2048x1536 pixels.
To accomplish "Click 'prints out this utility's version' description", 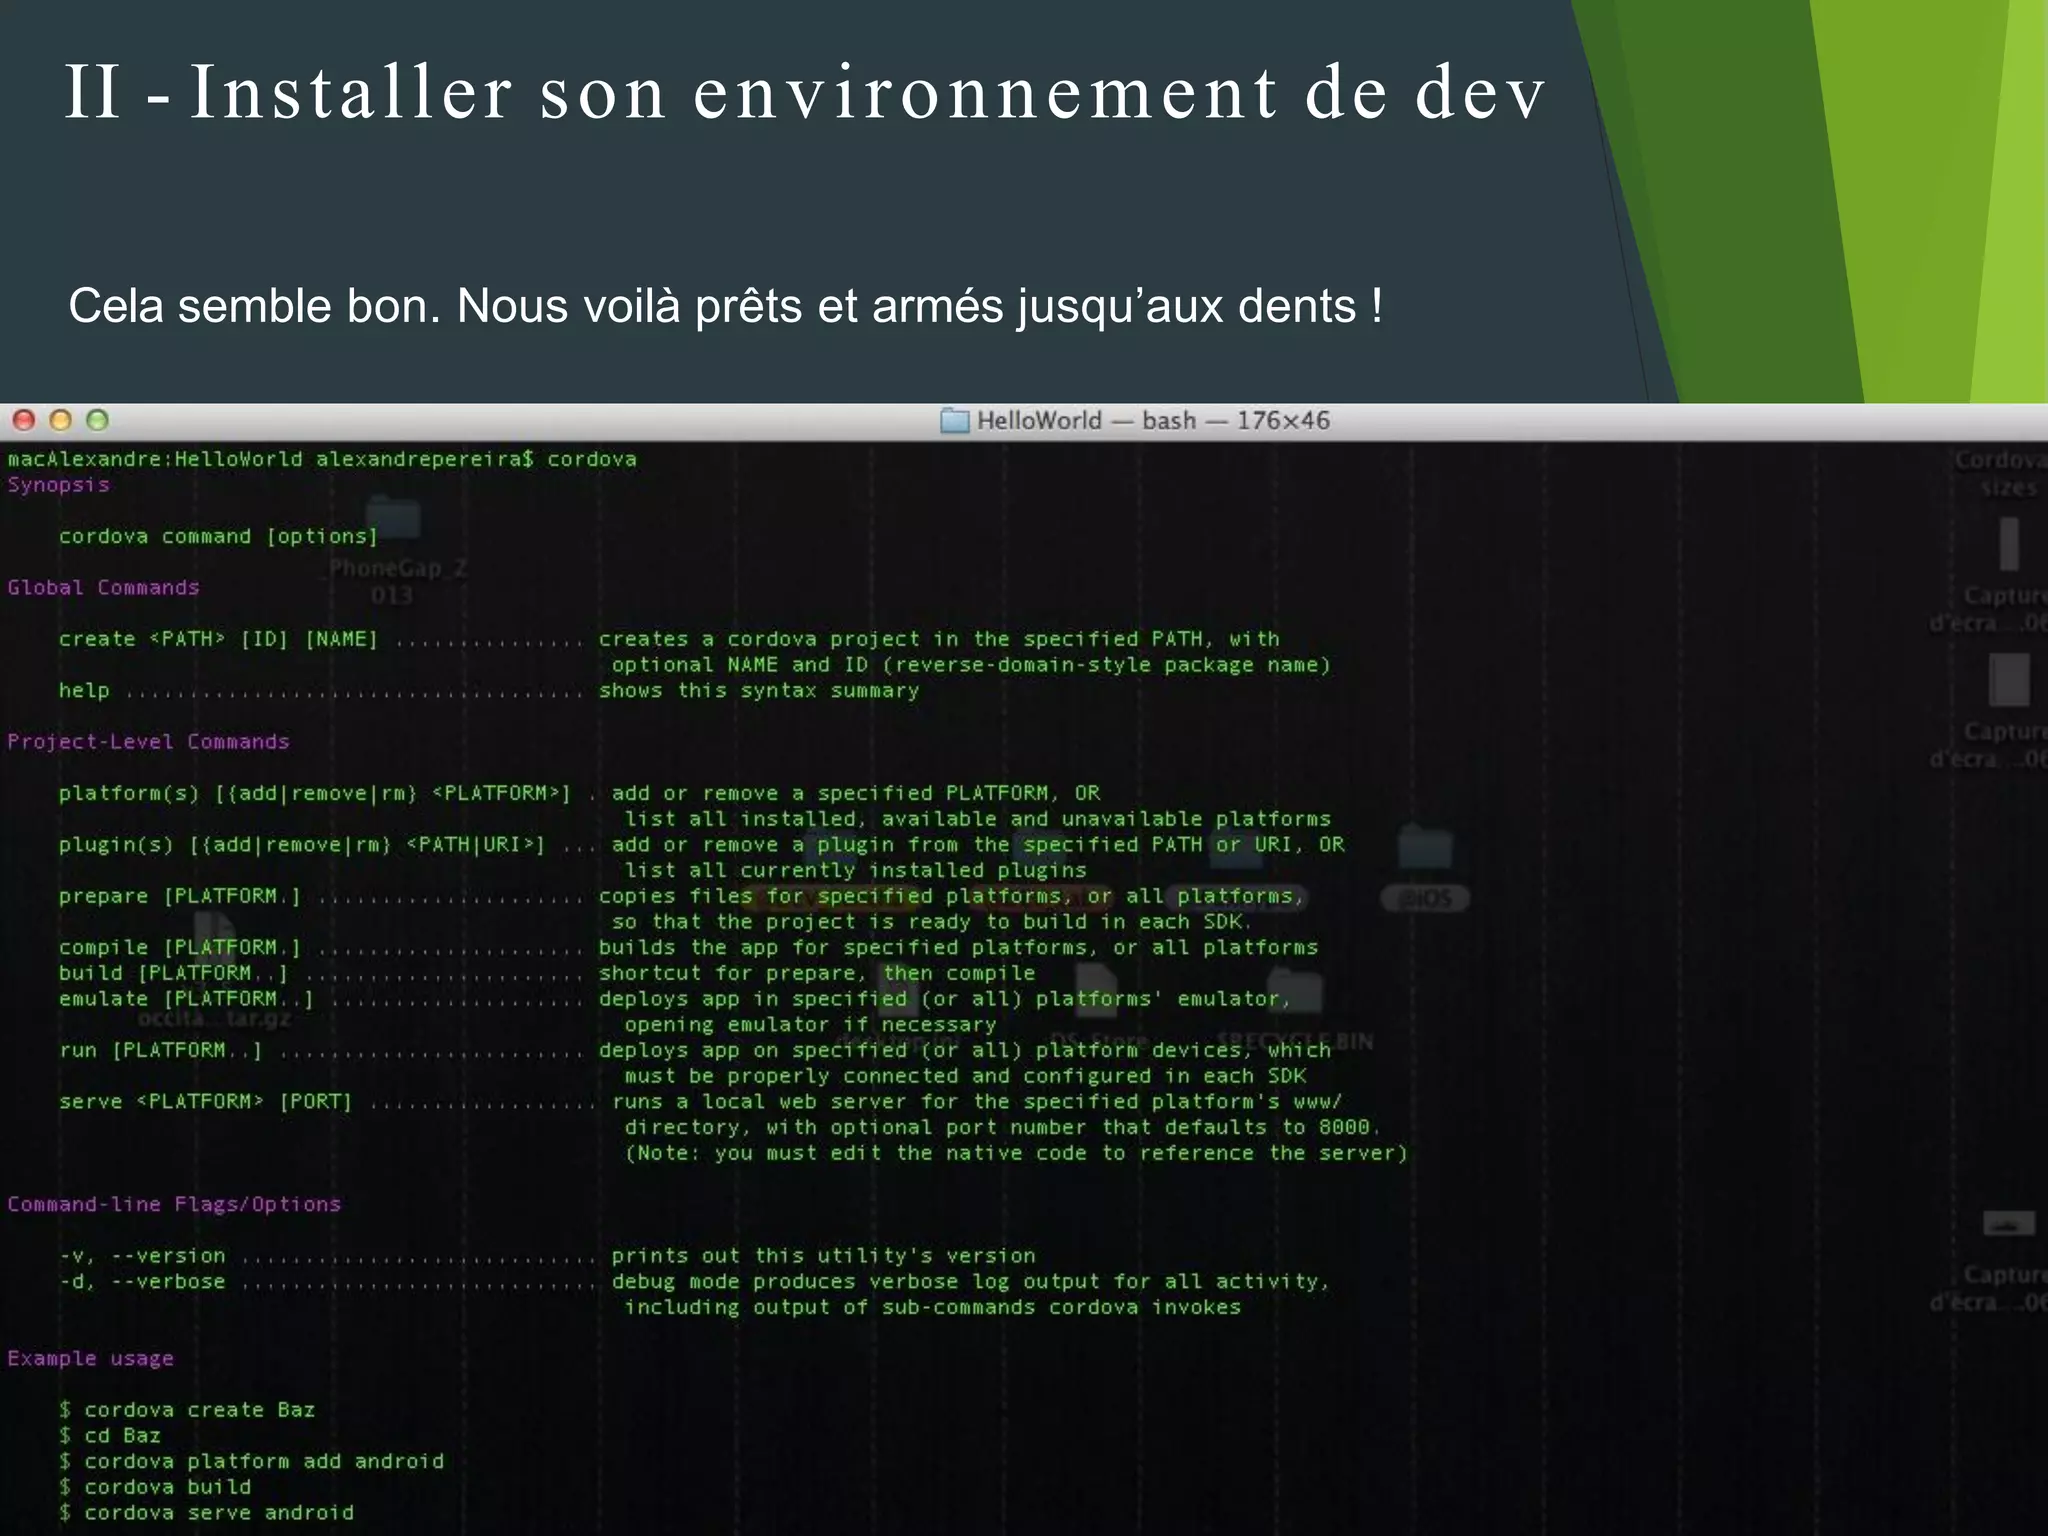I will coord(823,1256).
